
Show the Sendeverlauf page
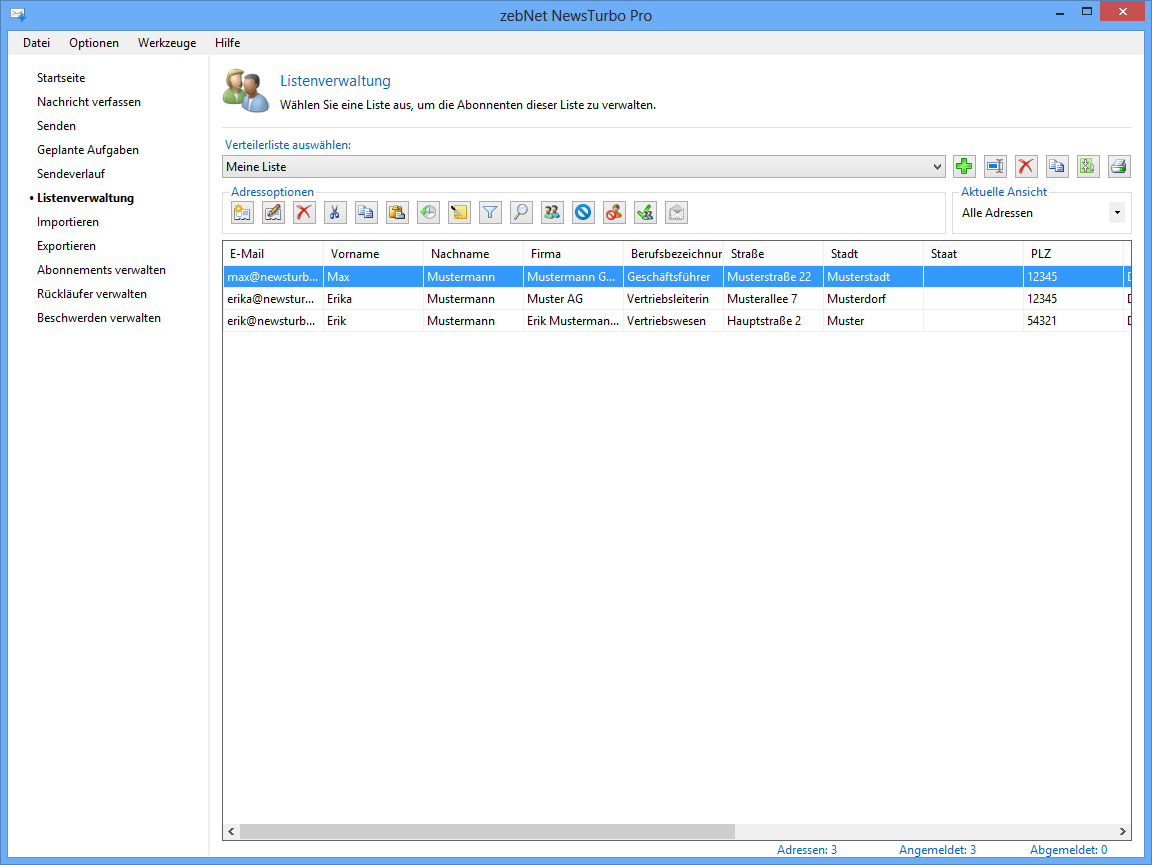(x=71, y=174)
